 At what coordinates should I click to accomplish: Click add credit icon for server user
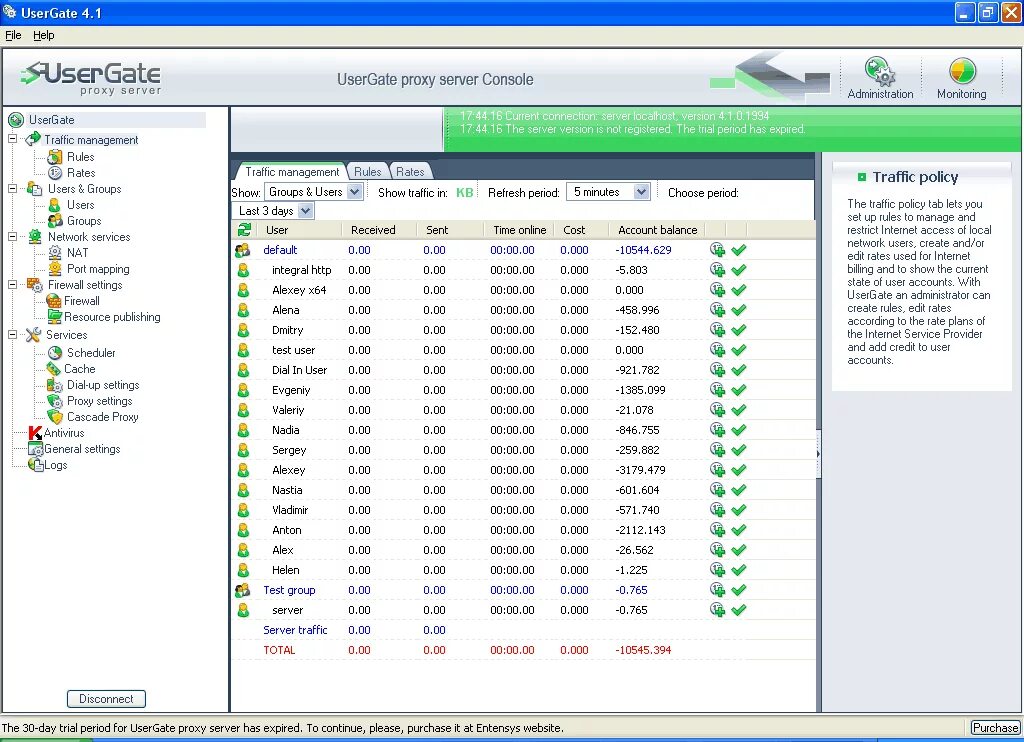[717, 610]
